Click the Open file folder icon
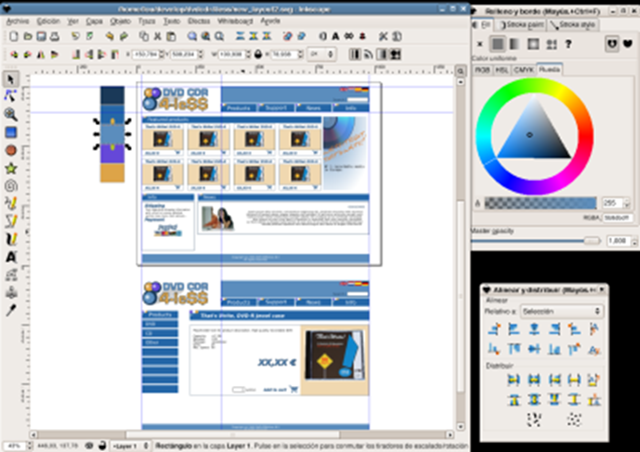Viewport: 640px width, 452px height. pos(27,36)
